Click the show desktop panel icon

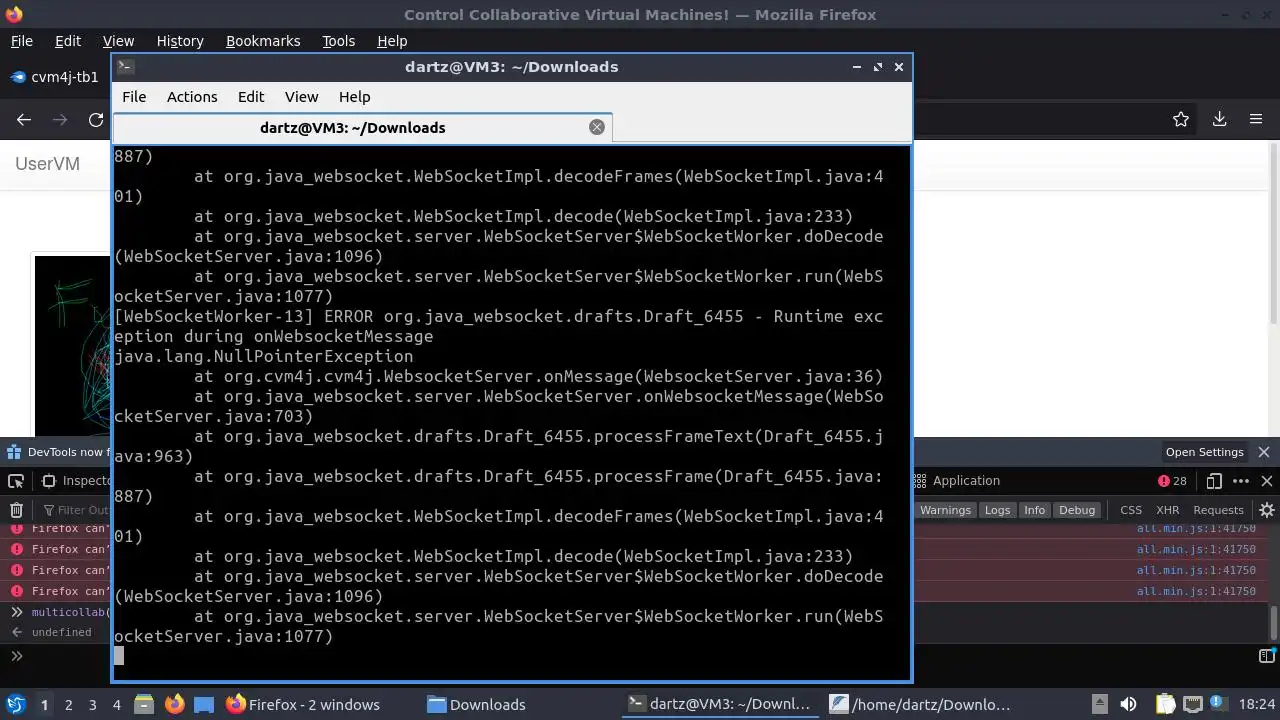click(204, 704)
